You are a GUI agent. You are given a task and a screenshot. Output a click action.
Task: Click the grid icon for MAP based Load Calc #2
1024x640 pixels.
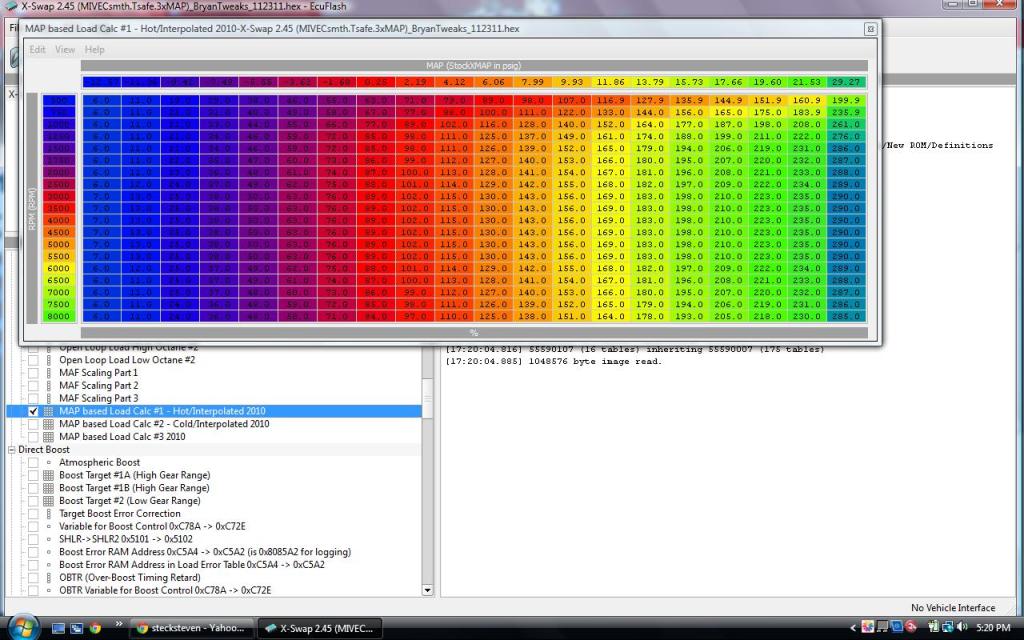click(x=48, y=424)
